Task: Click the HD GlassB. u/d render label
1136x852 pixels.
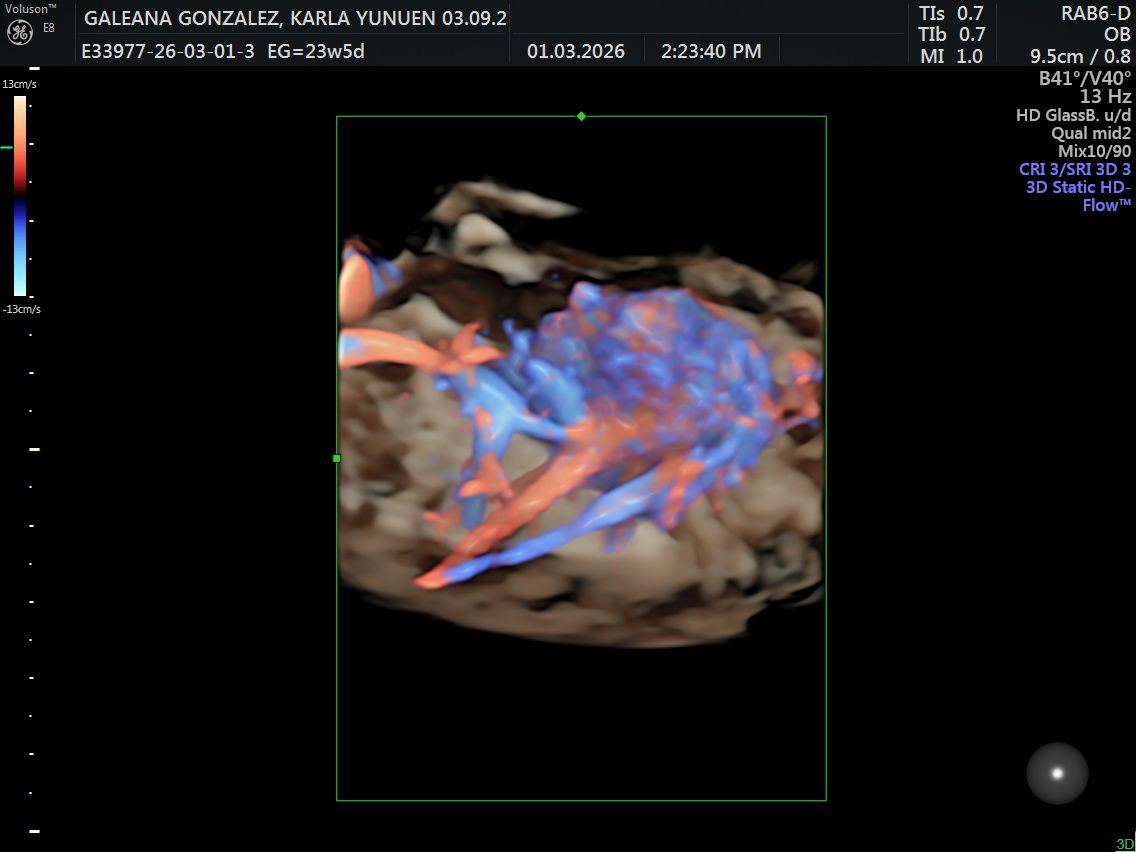Action: tap(1074, 114)
